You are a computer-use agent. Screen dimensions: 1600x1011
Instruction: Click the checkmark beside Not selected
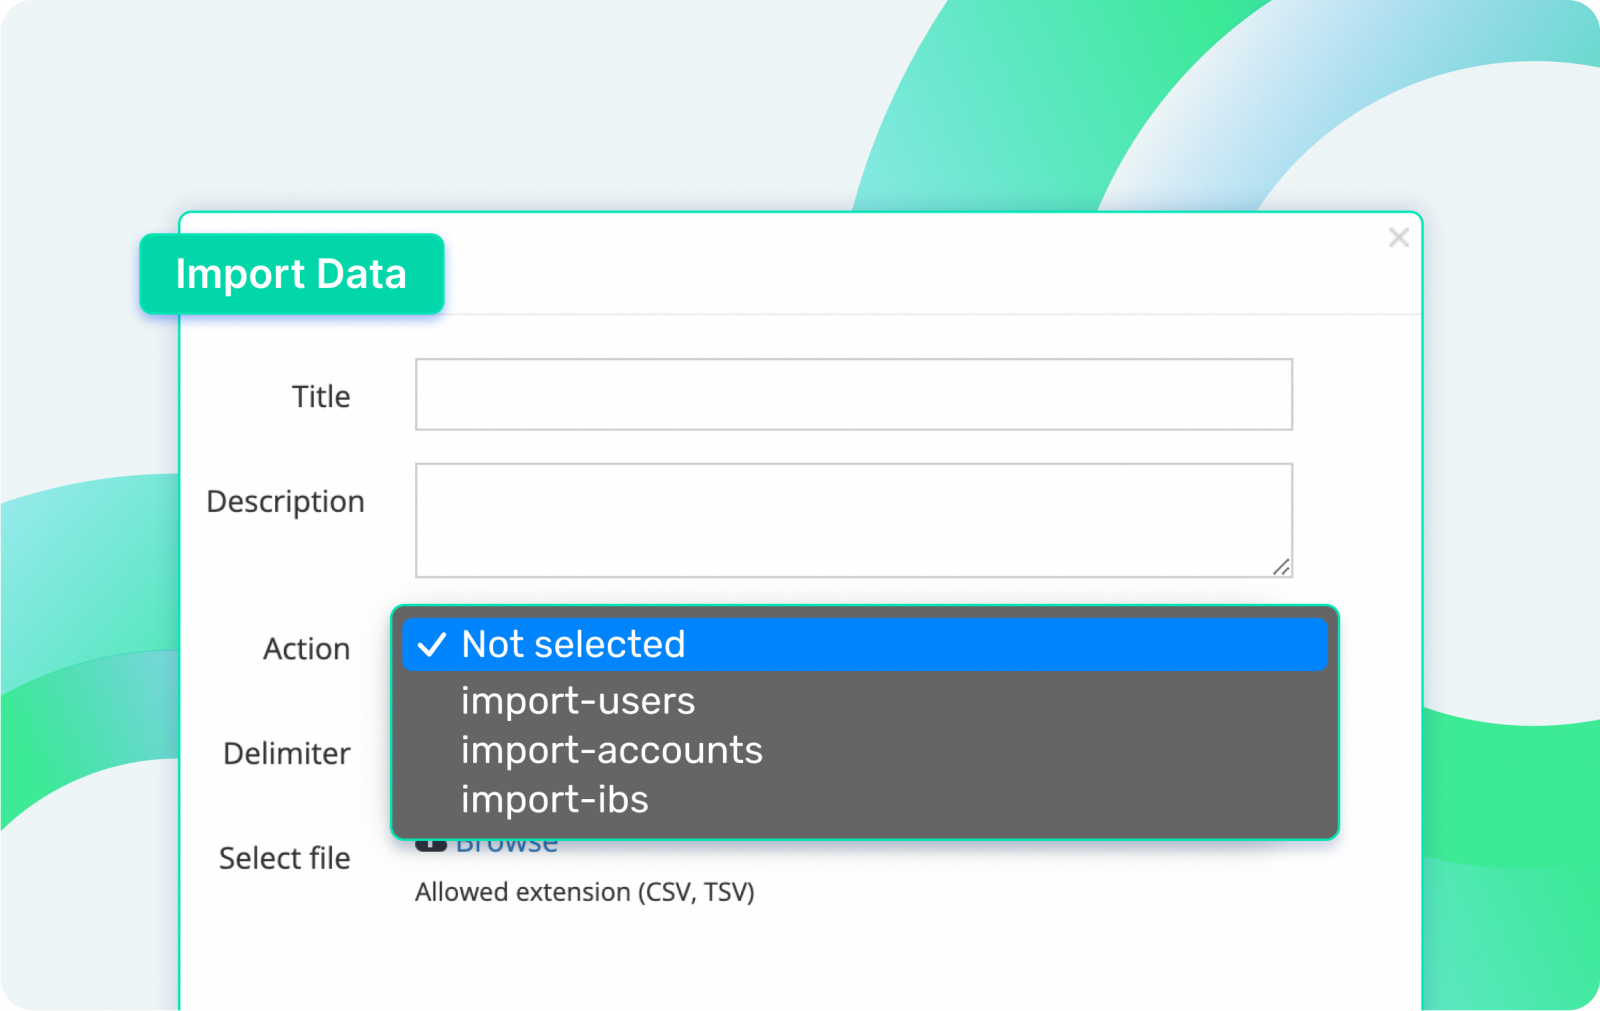click(433, 645)
